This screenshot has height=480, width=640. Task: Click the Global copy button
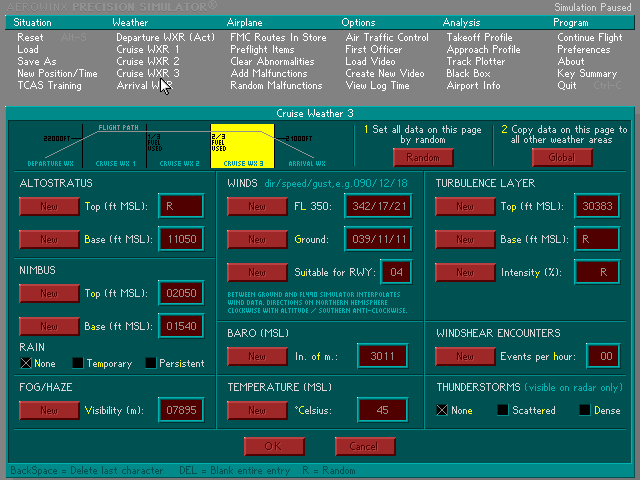pyautogui.click(x=562, y=157)
